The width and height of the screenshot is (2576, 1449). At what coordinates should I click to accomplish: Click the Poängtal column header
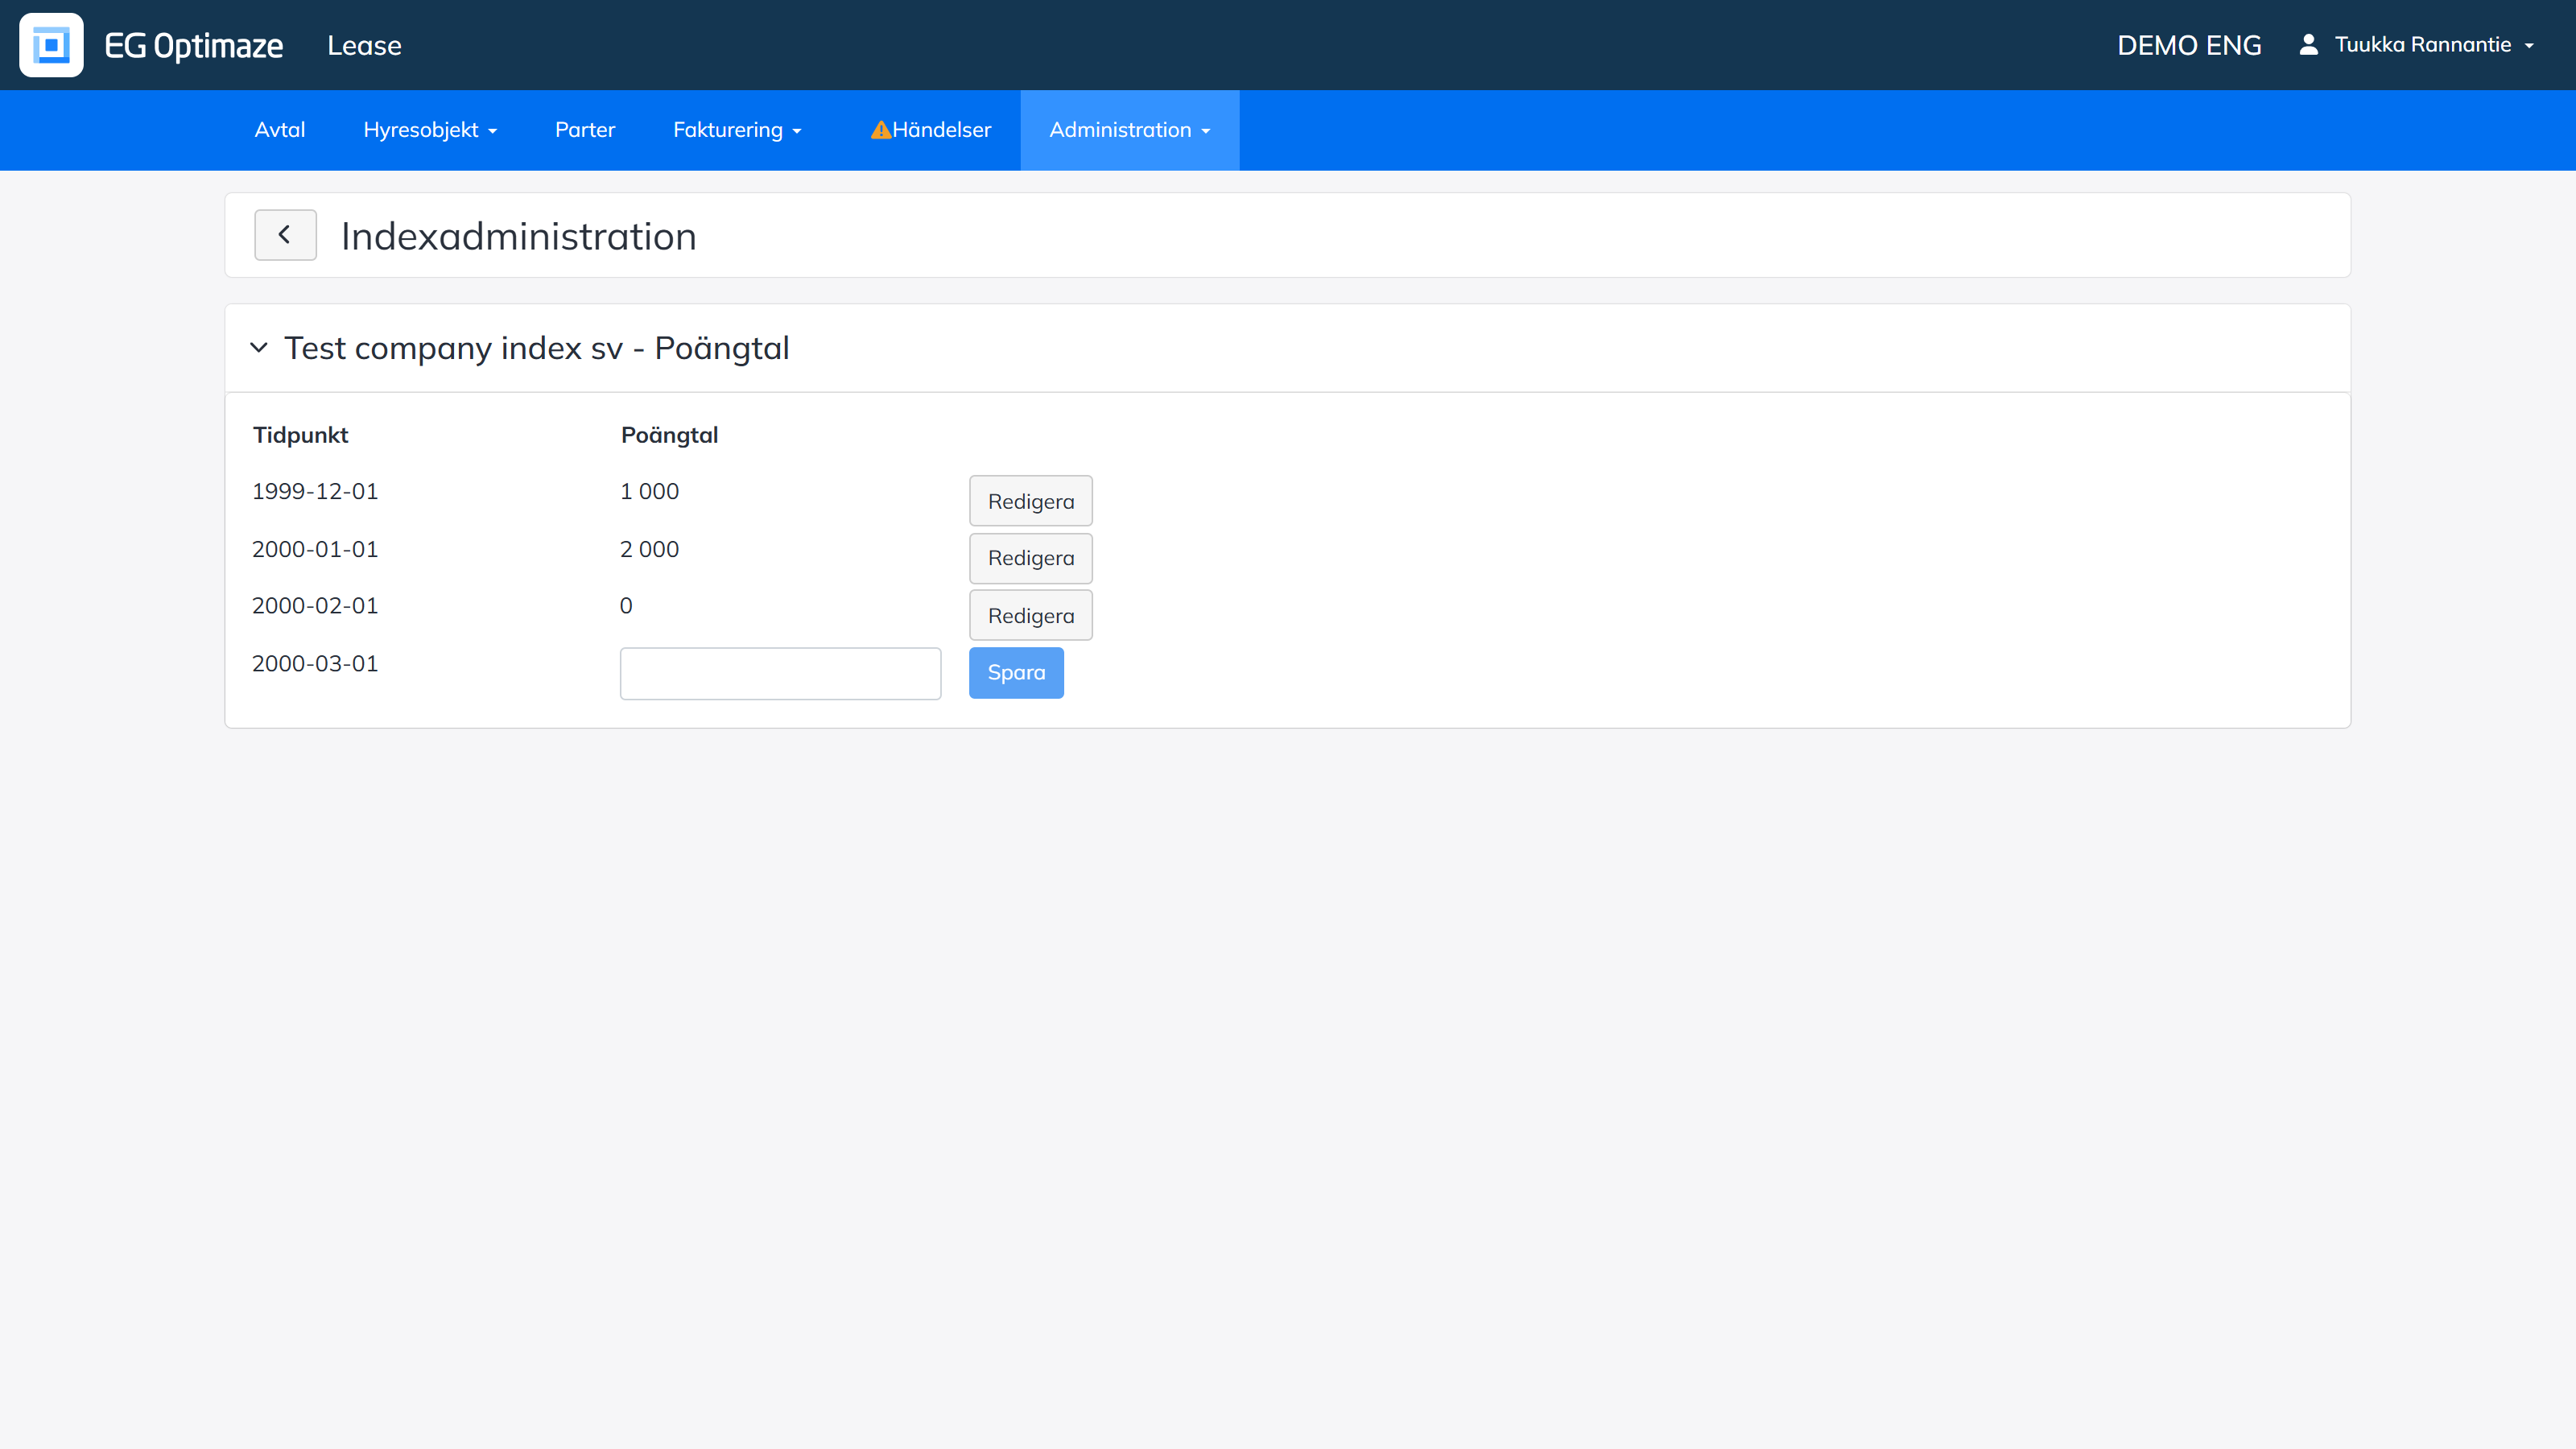(669, 435)
